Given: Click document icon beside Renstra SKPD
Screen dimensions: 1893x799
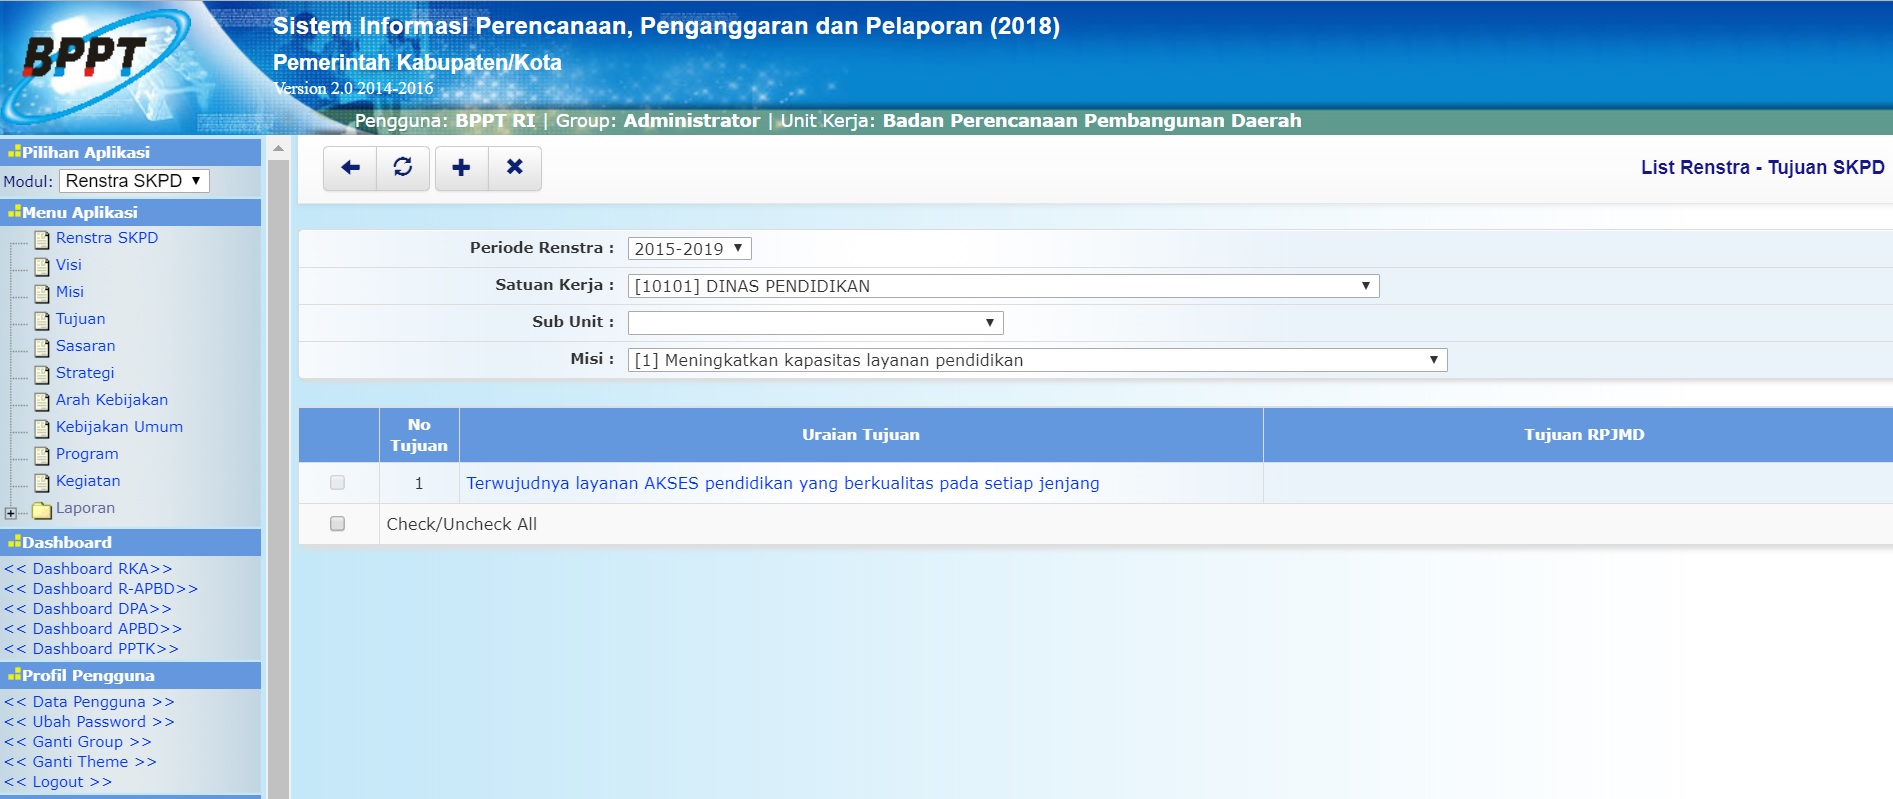Looking at the screenshot, I should [42, 239].
